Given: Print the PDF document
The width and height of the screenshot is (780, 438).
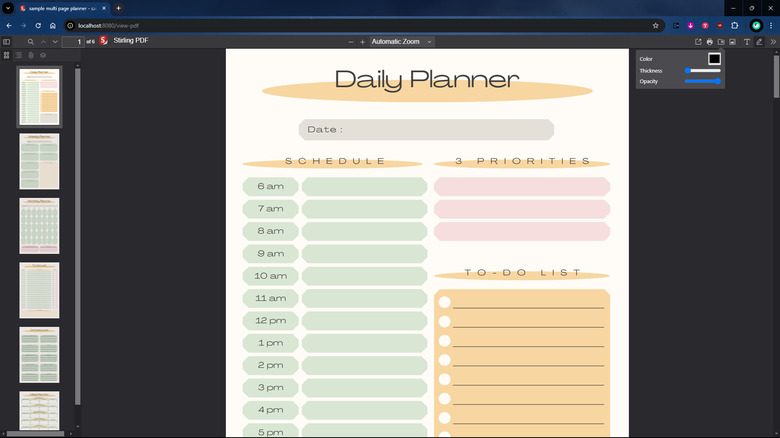Looking at the screenshot, I should pos(709,42).
